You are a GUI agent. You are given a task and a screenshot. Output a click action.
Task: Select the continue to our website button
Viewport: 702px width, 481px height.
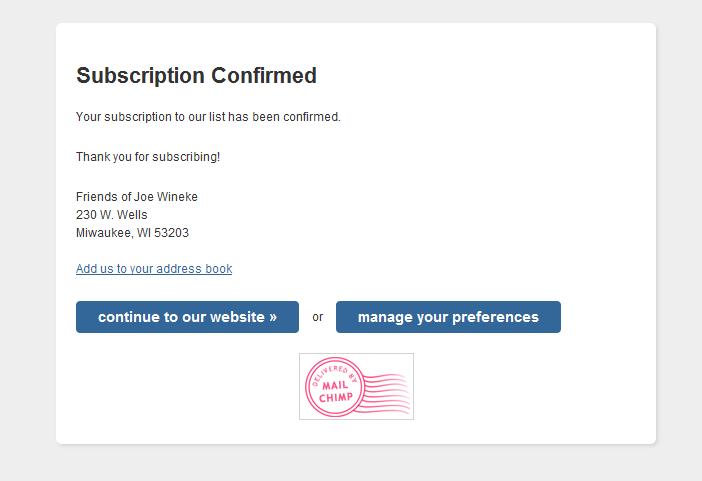click(187, 317)
